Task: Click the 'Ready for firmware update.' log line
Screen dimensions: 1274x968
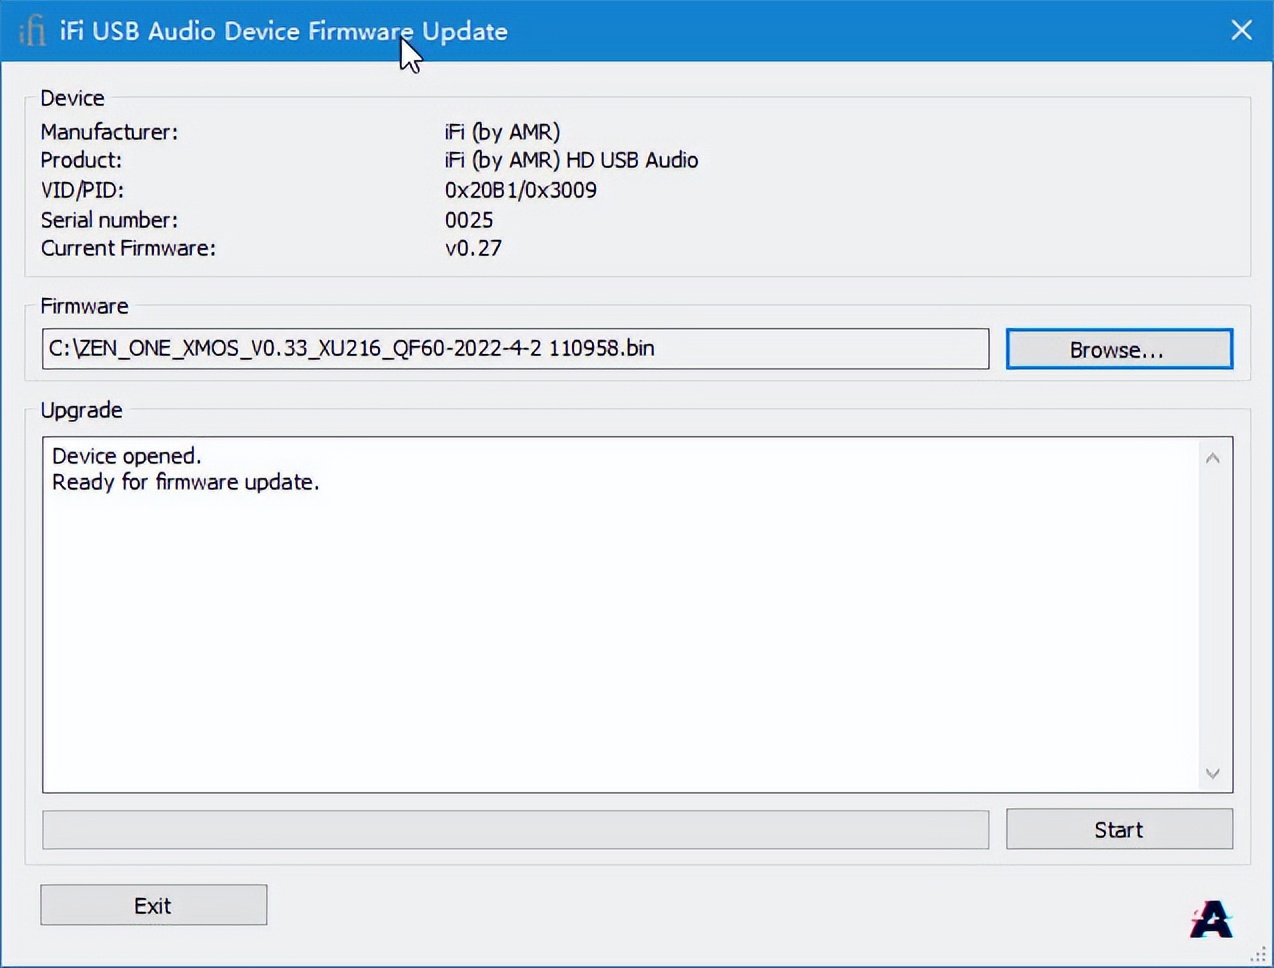Action: click(186, 482)
